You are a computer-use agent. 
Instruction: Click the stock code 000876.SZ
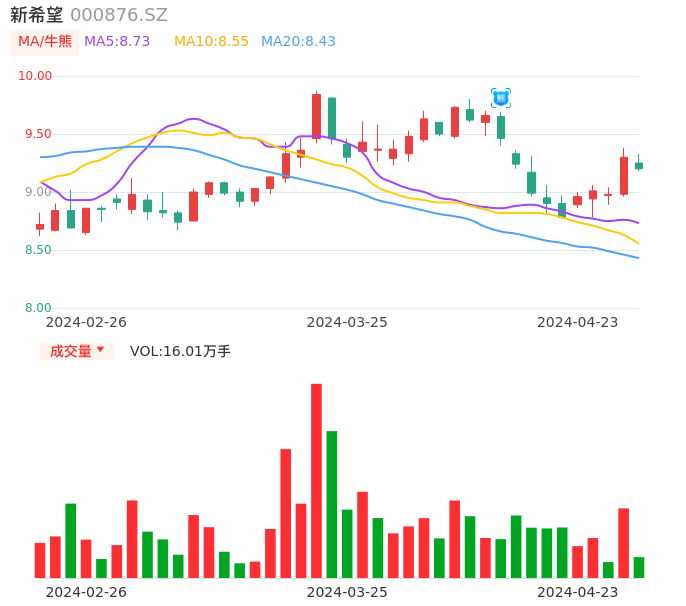[119, 15]
